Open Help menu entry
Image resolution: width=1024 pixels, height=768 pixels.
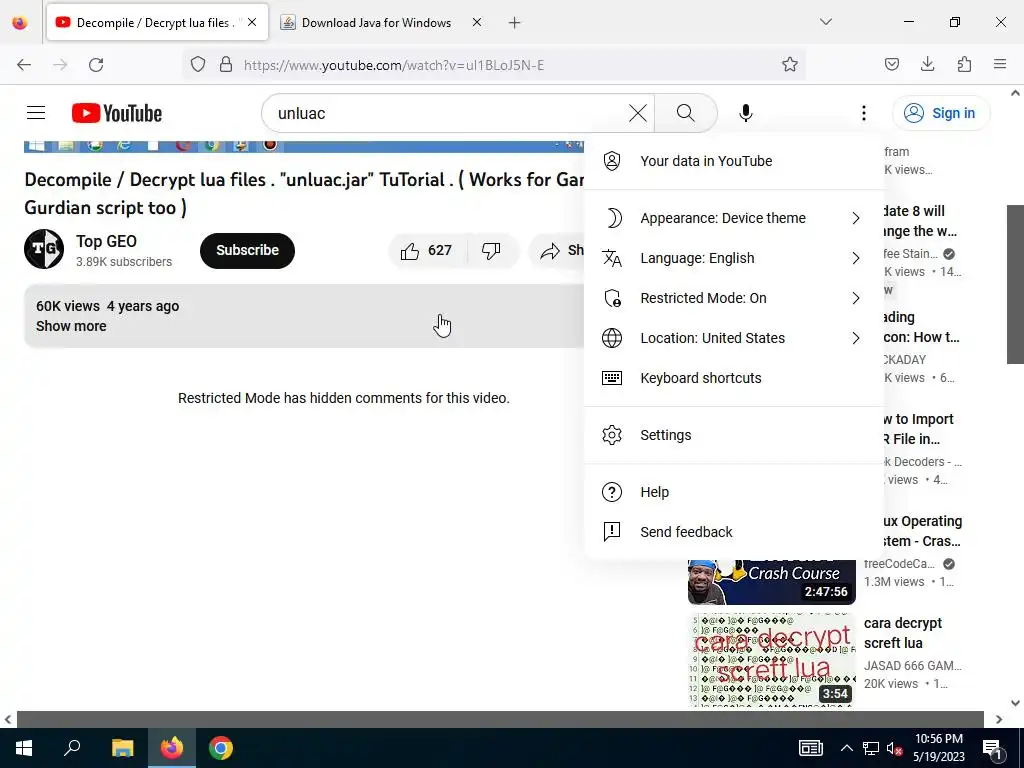733,492
